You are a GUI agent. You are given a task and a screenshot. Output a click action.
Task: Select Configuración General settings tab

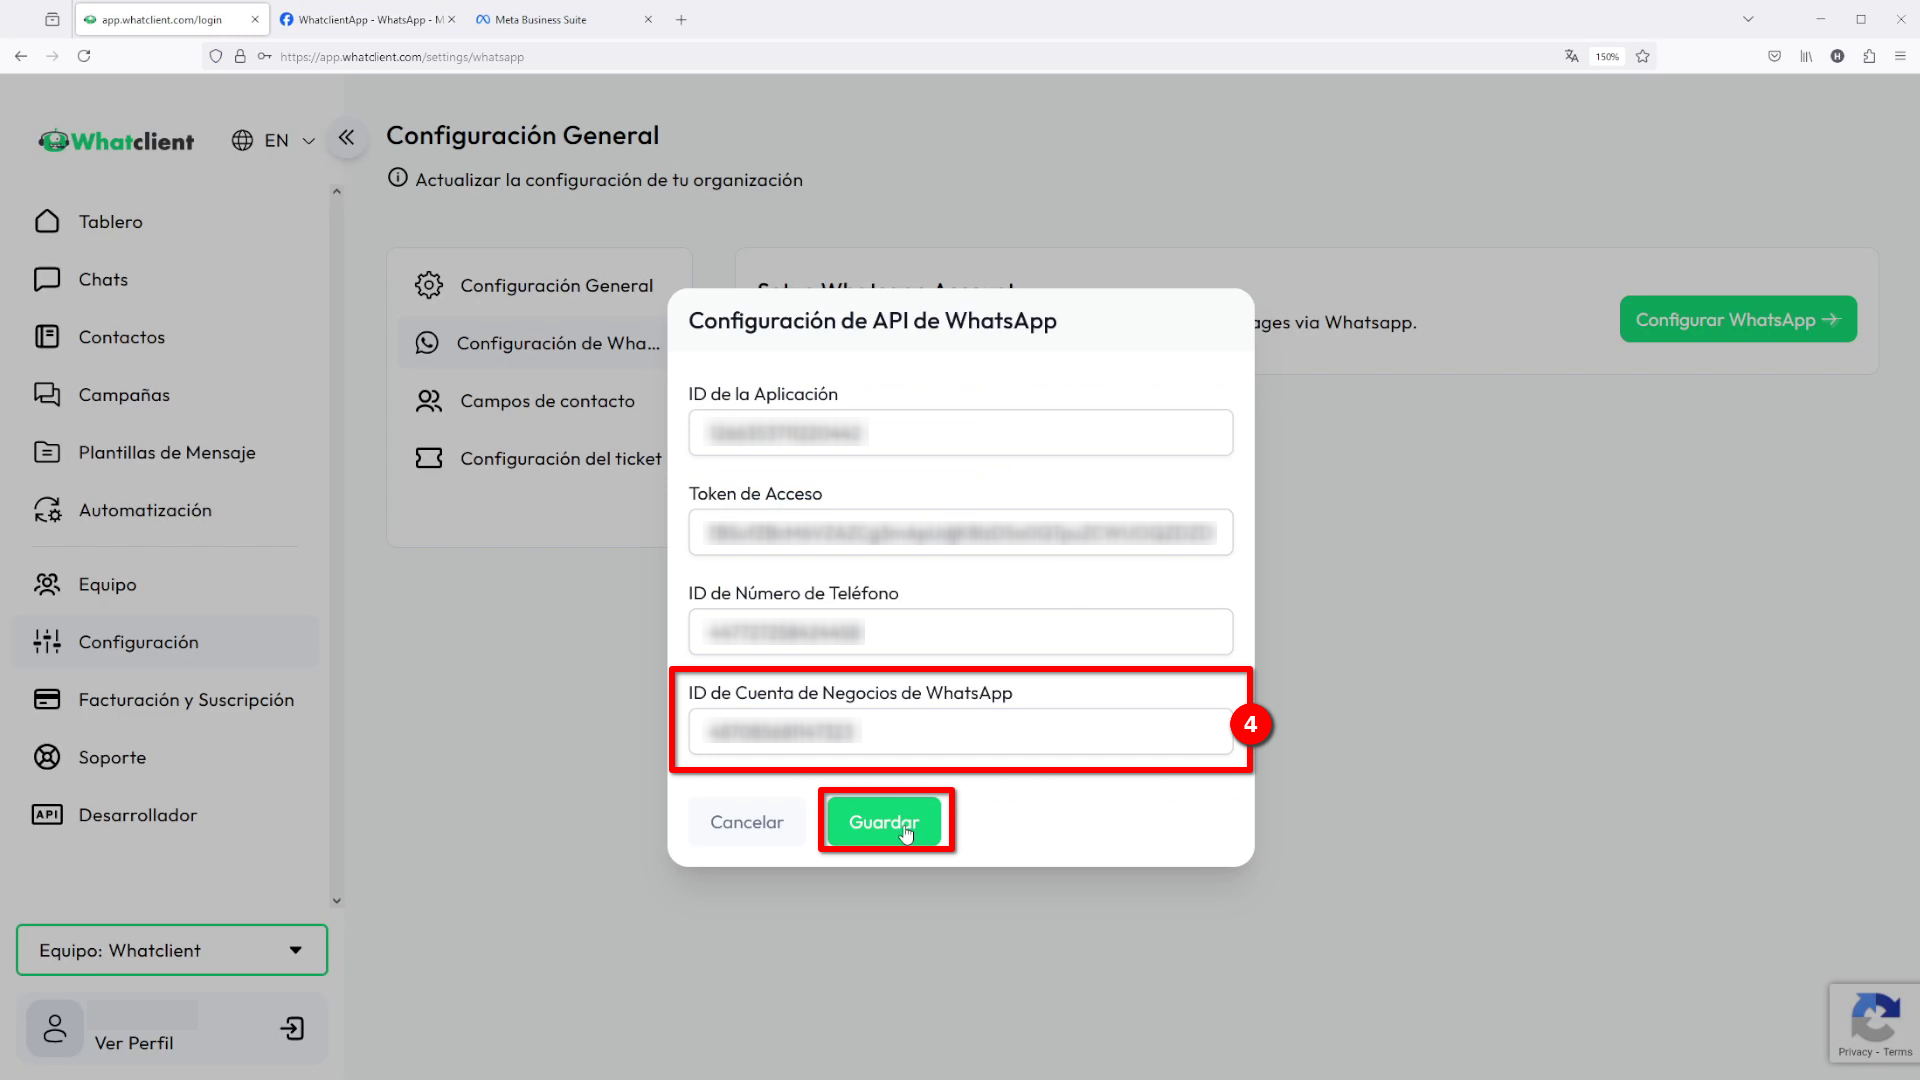[x=540, y=285]
